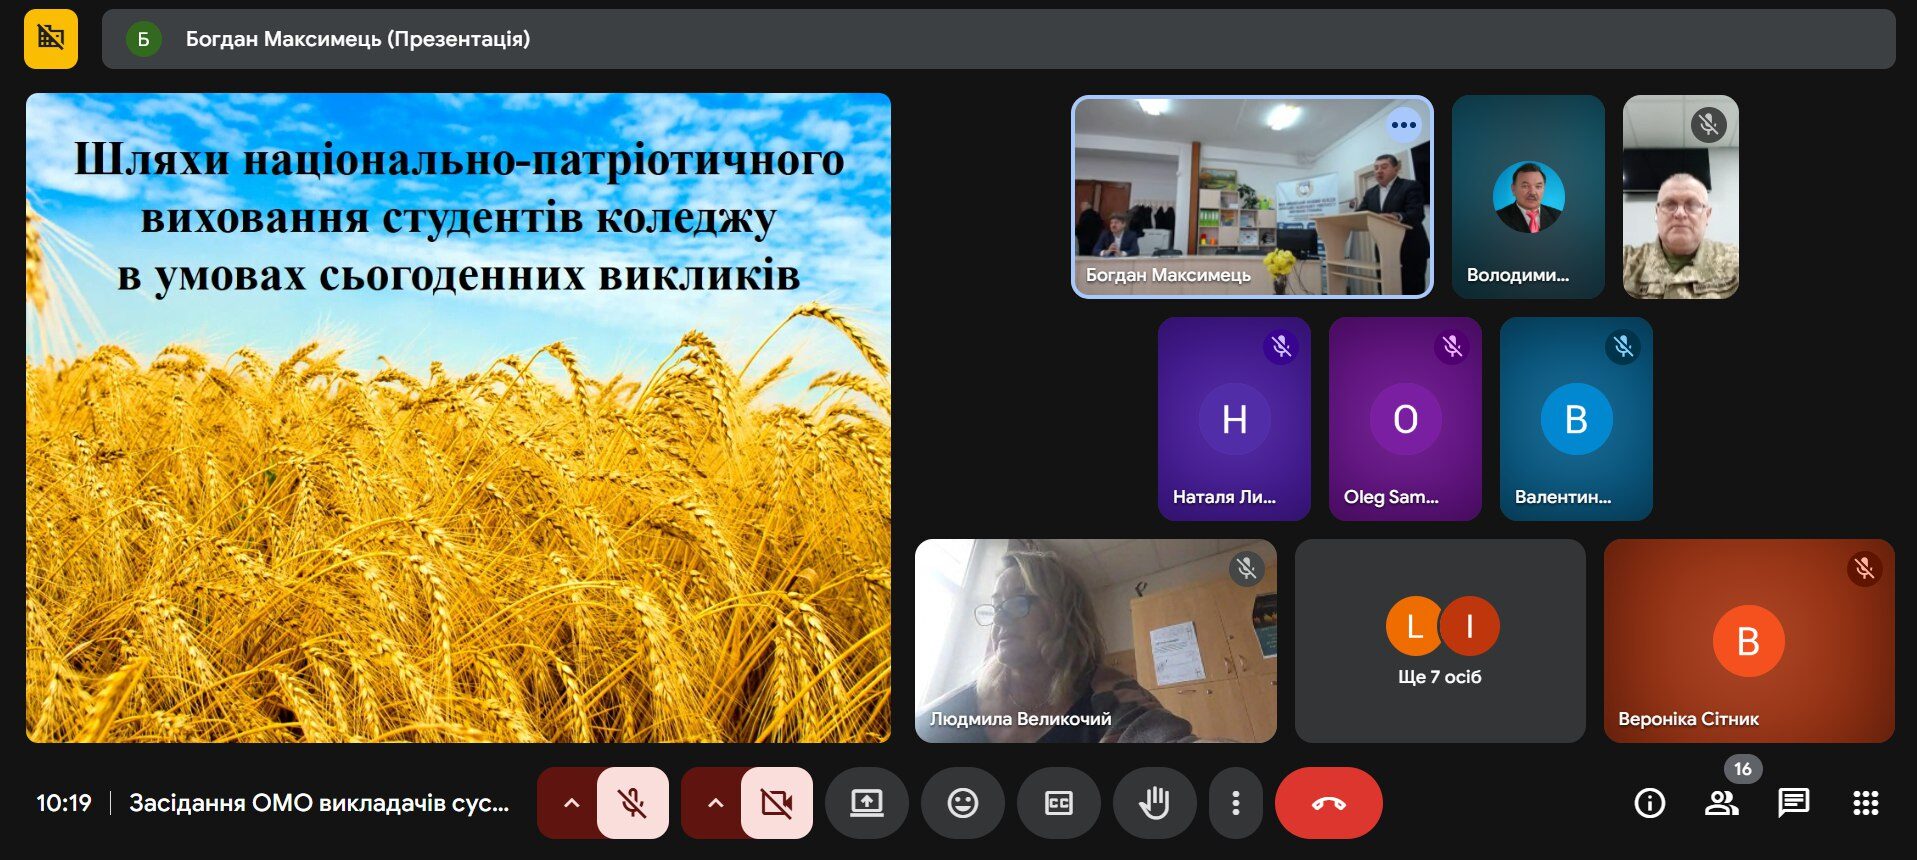Click the present screen (share) icon
The image size is (1917, 860).
coord(866,803)
